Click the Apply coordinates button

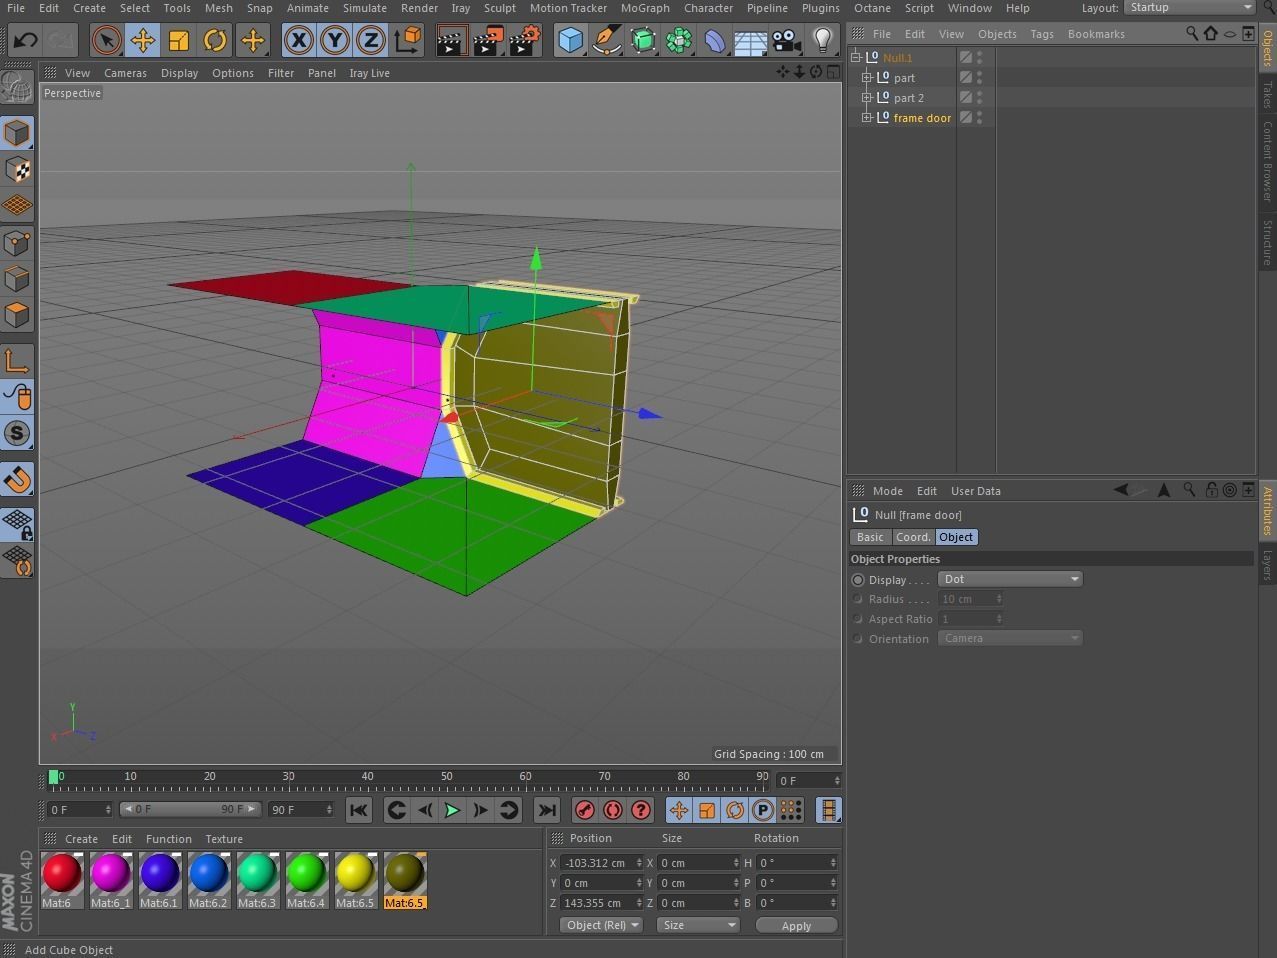tap(796, 926)
